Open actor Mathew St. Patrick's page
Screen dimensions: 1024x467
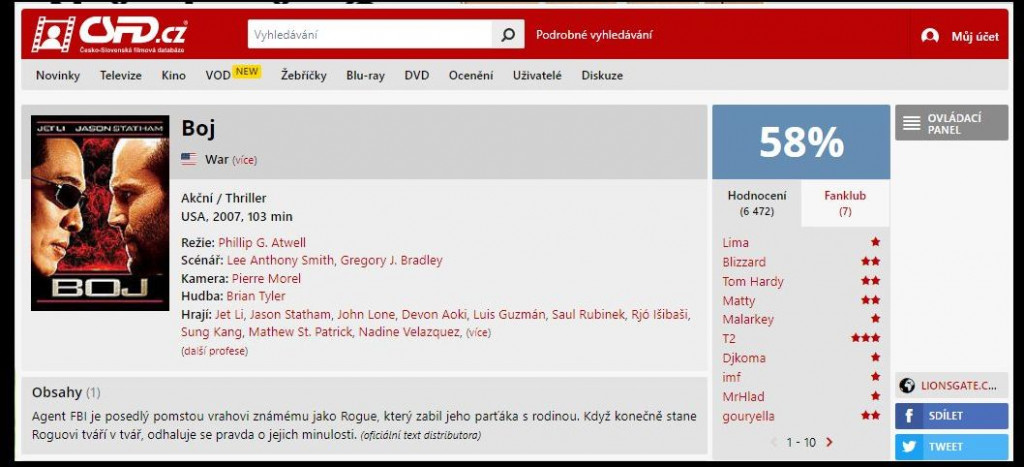point(300,332)
